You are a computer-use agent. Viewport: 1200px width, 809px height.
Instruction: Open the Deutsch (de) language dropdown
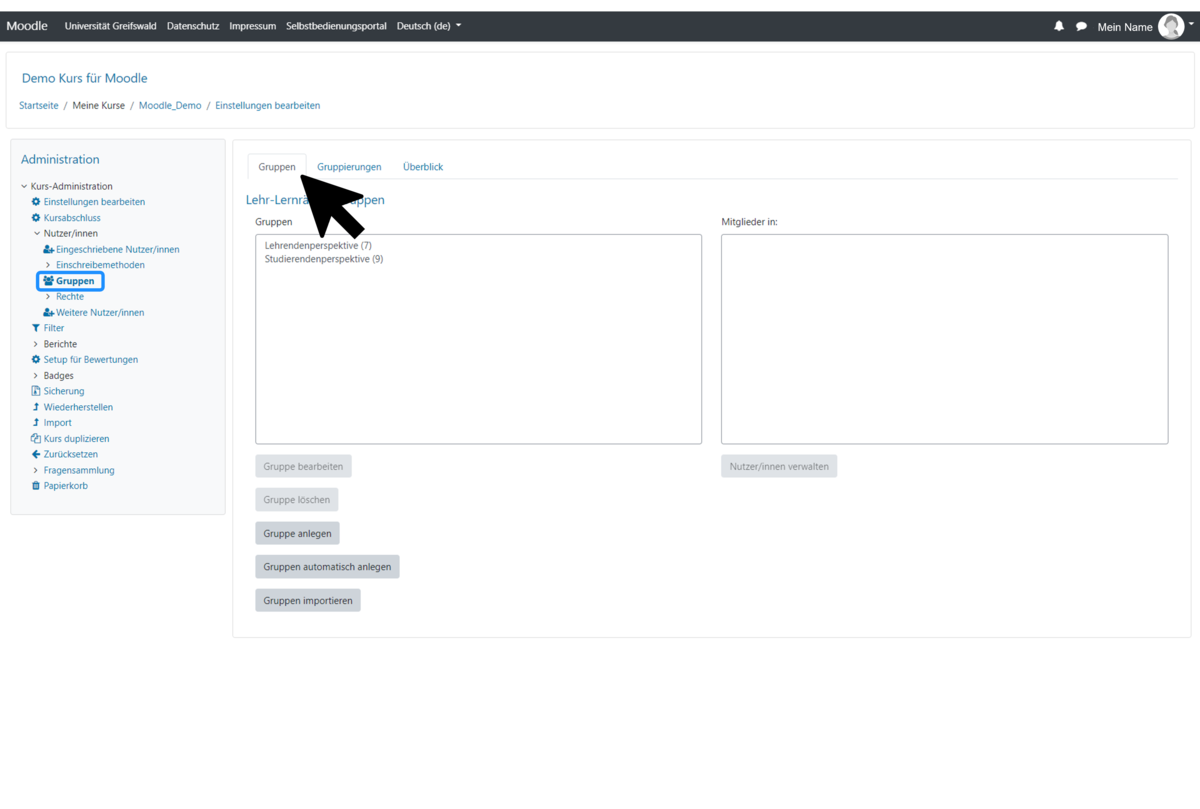pyautogui.click(x=429, y=26)
